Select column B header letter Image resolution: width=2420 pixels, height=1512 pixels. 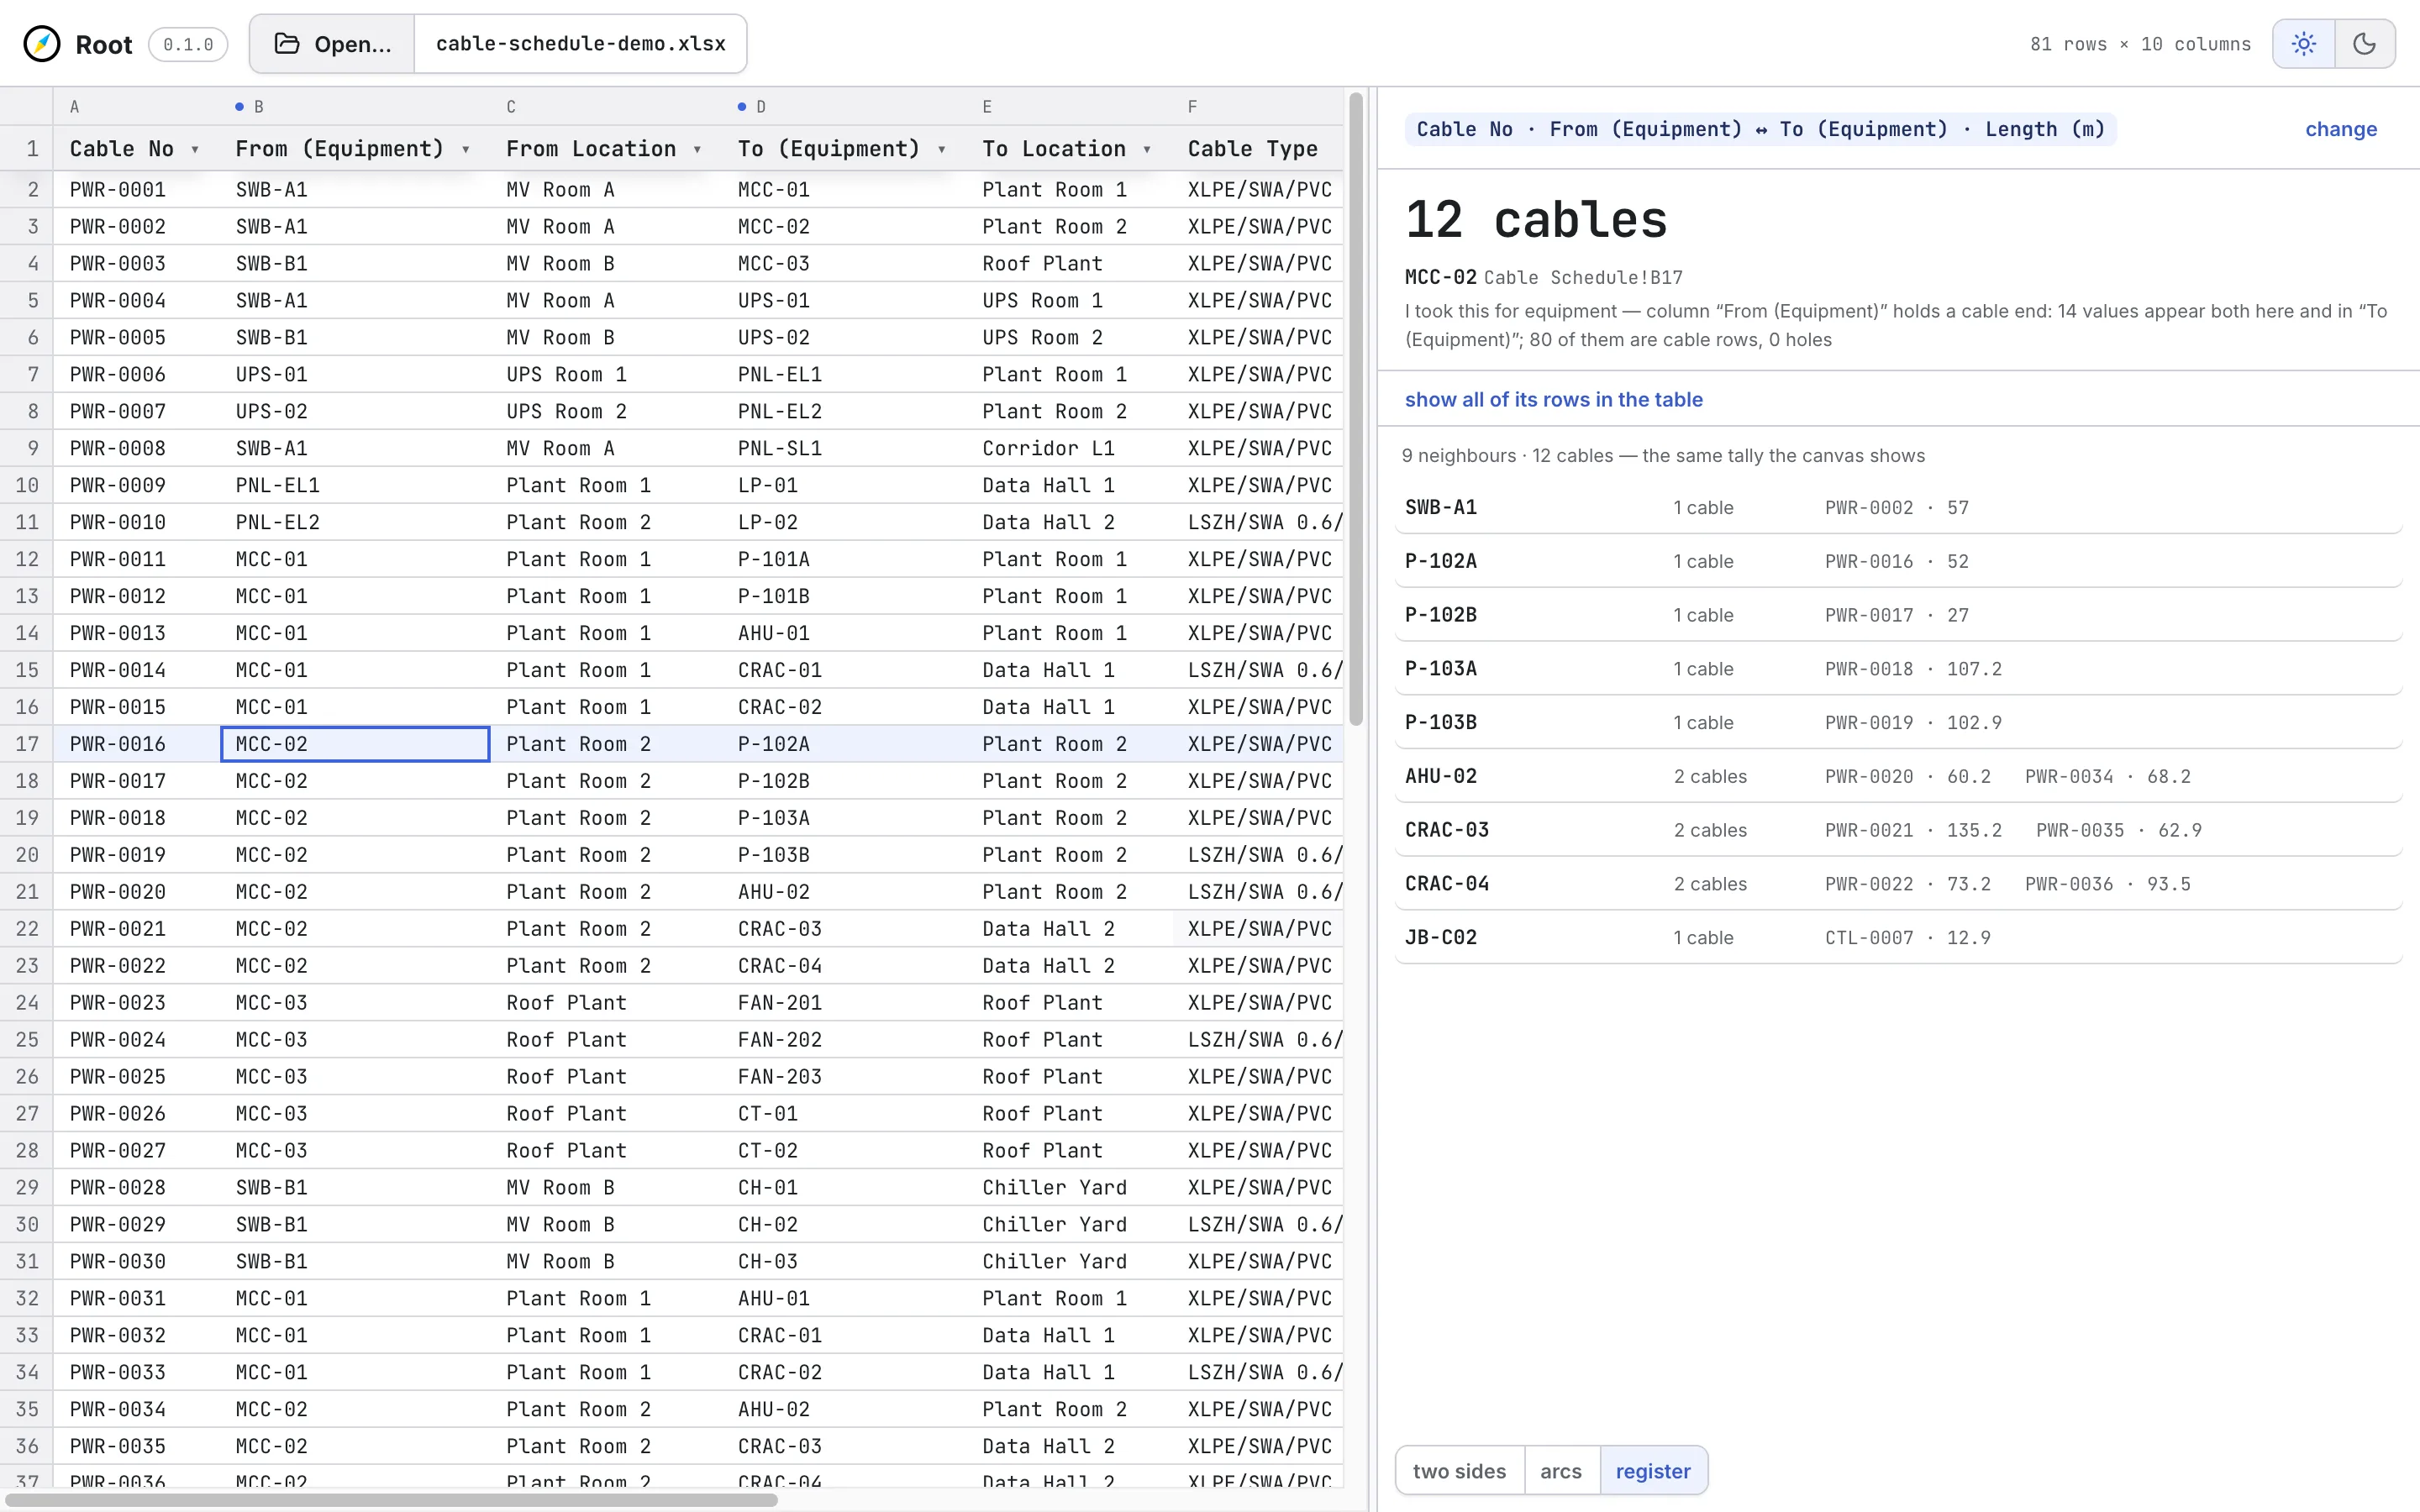258,107
